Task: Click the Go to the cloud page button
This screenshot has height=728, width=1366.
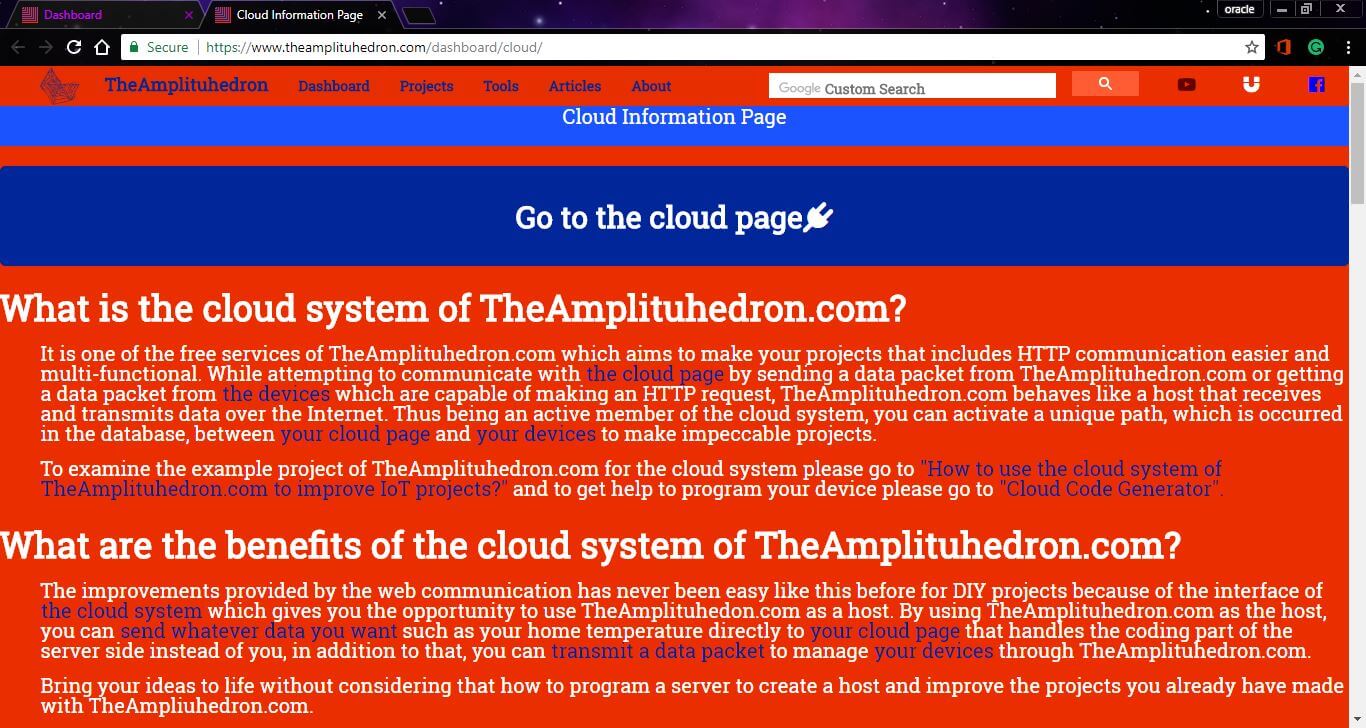Action: coord(675,216)
